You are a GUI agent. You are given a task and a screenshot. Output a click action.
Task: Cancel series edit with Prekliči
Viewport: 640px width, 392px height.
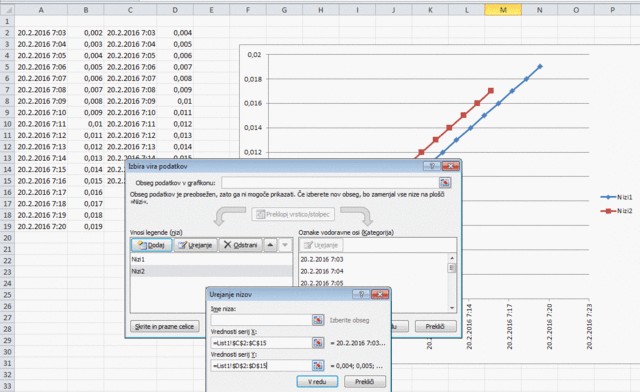coord(364,382)
